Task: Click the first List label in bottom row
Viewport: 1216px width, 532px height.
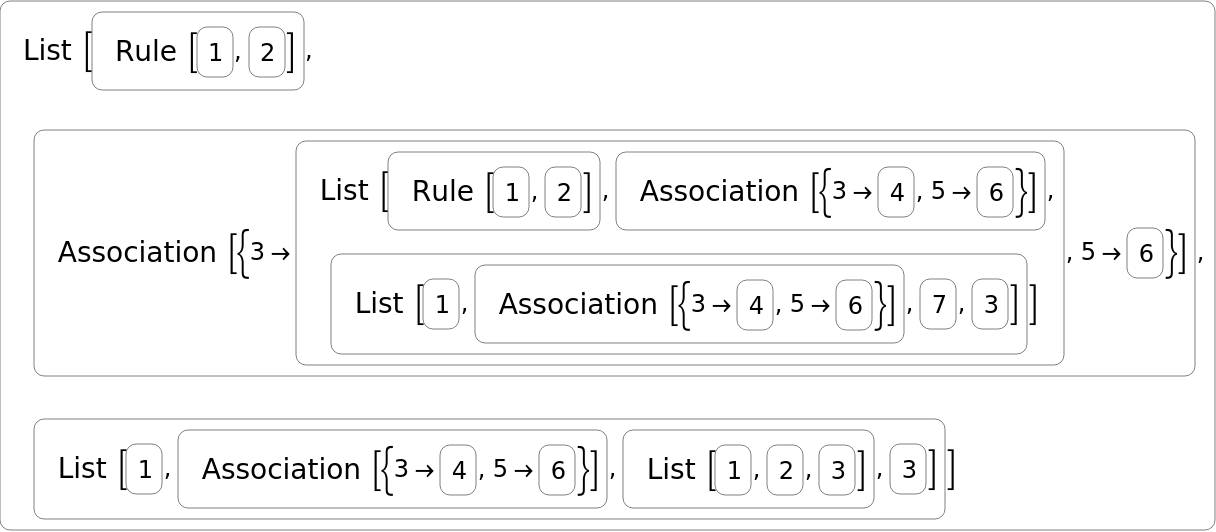Action: click(82, 469)
